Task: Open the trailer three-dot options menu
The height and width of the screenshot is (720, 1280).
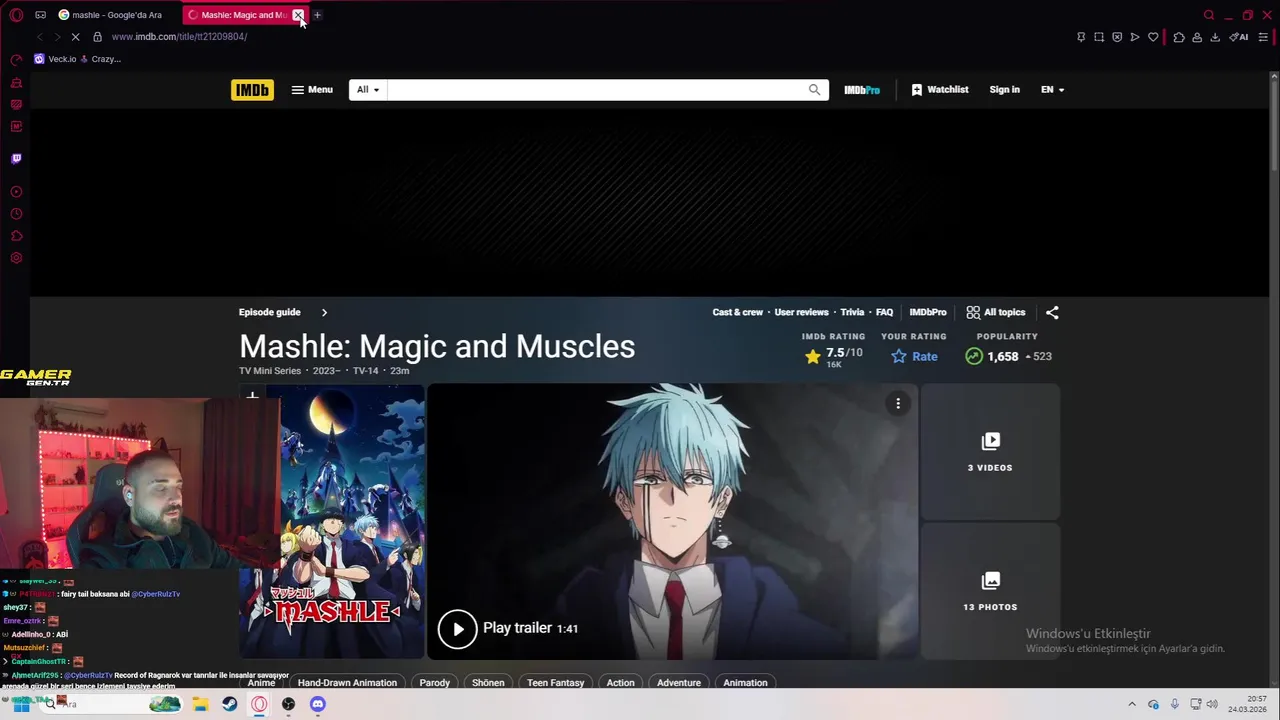Action: click(x=898, y=403)
